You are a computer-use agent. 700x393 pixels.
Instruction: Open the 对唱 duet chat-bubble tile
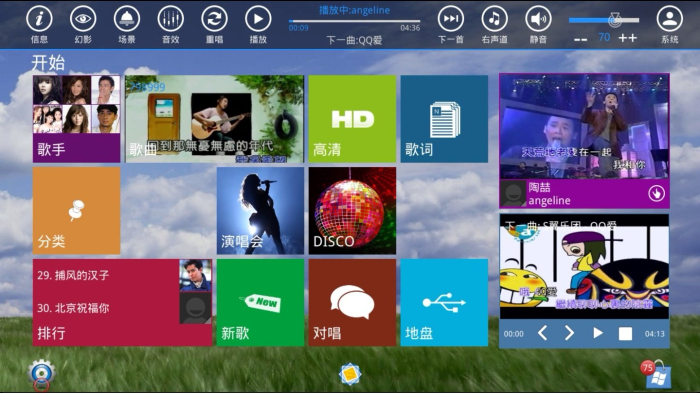tap(352, 303)
